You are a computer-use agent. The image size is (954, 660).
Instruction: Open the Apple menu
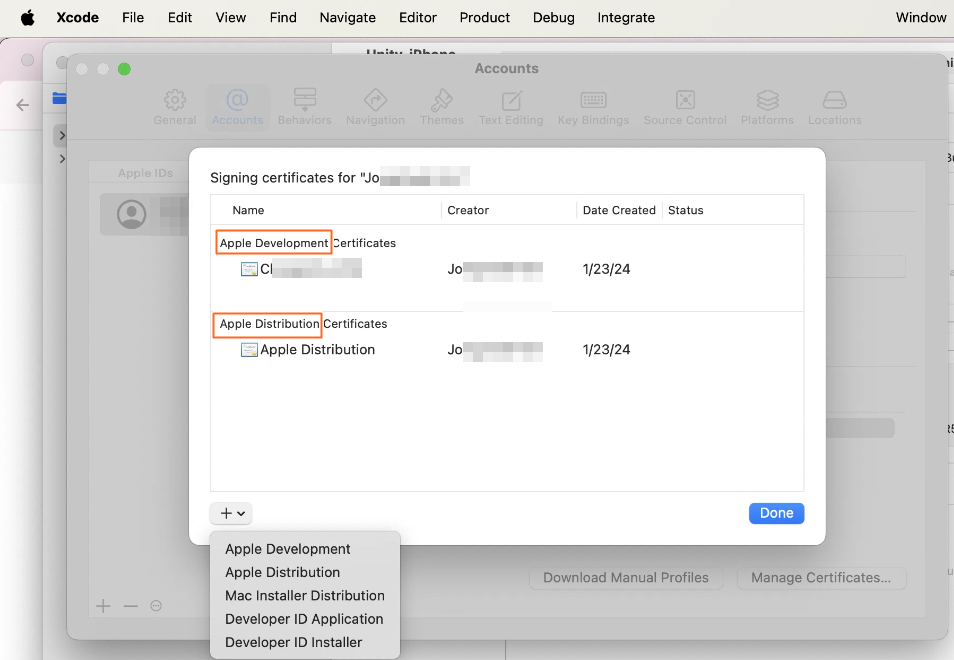coord(27,18)
